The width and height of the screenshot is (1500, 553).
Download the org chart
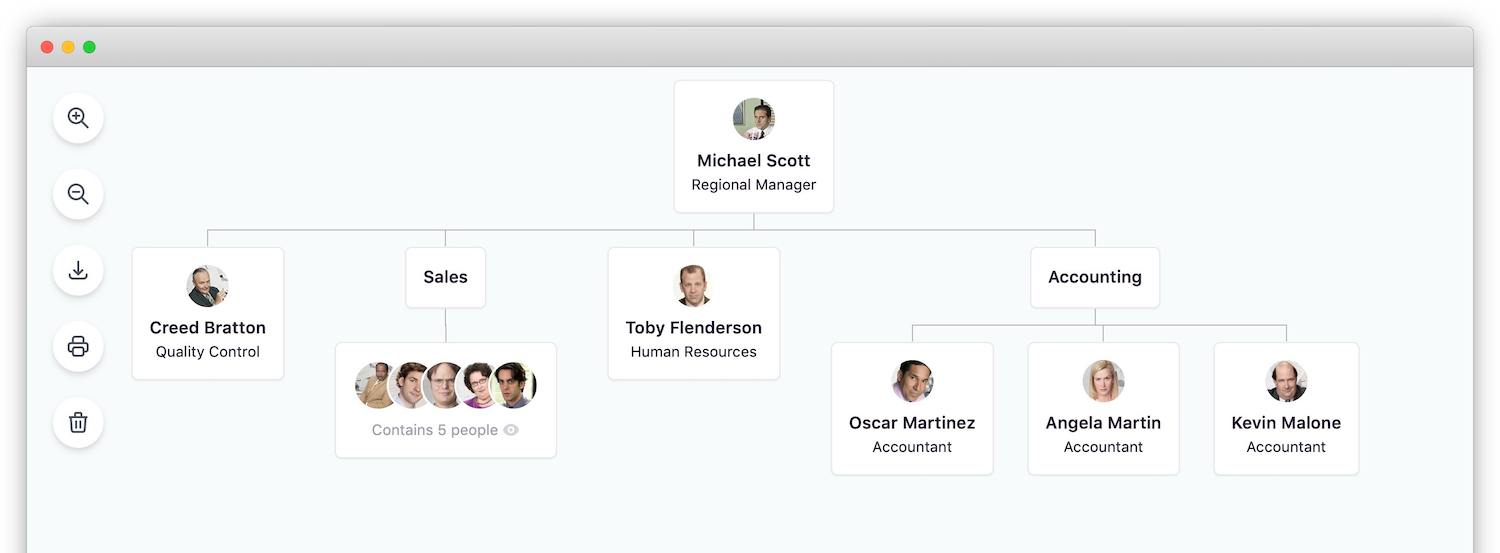click(78, 270)
